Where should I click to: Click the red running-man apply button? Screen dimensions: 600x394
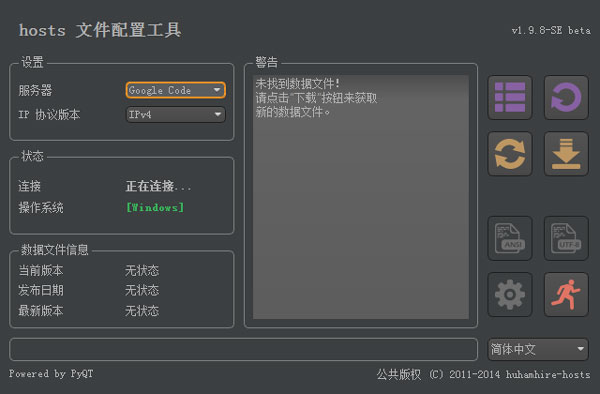(x=566, y=294)
